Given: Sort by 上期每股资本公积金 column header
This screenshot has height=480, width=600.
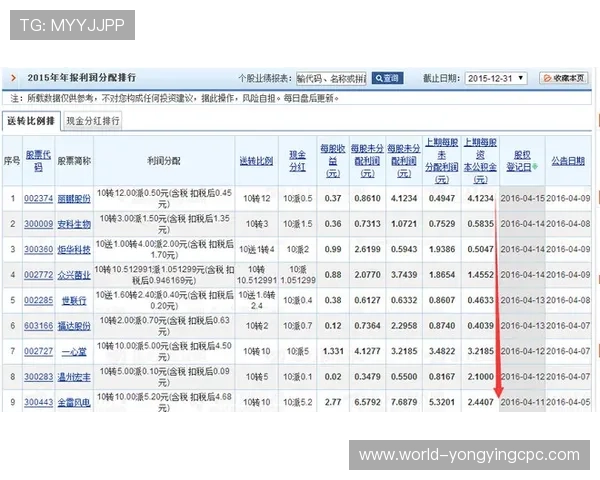Looking at the screenshot, I should [x=480, y=161].
